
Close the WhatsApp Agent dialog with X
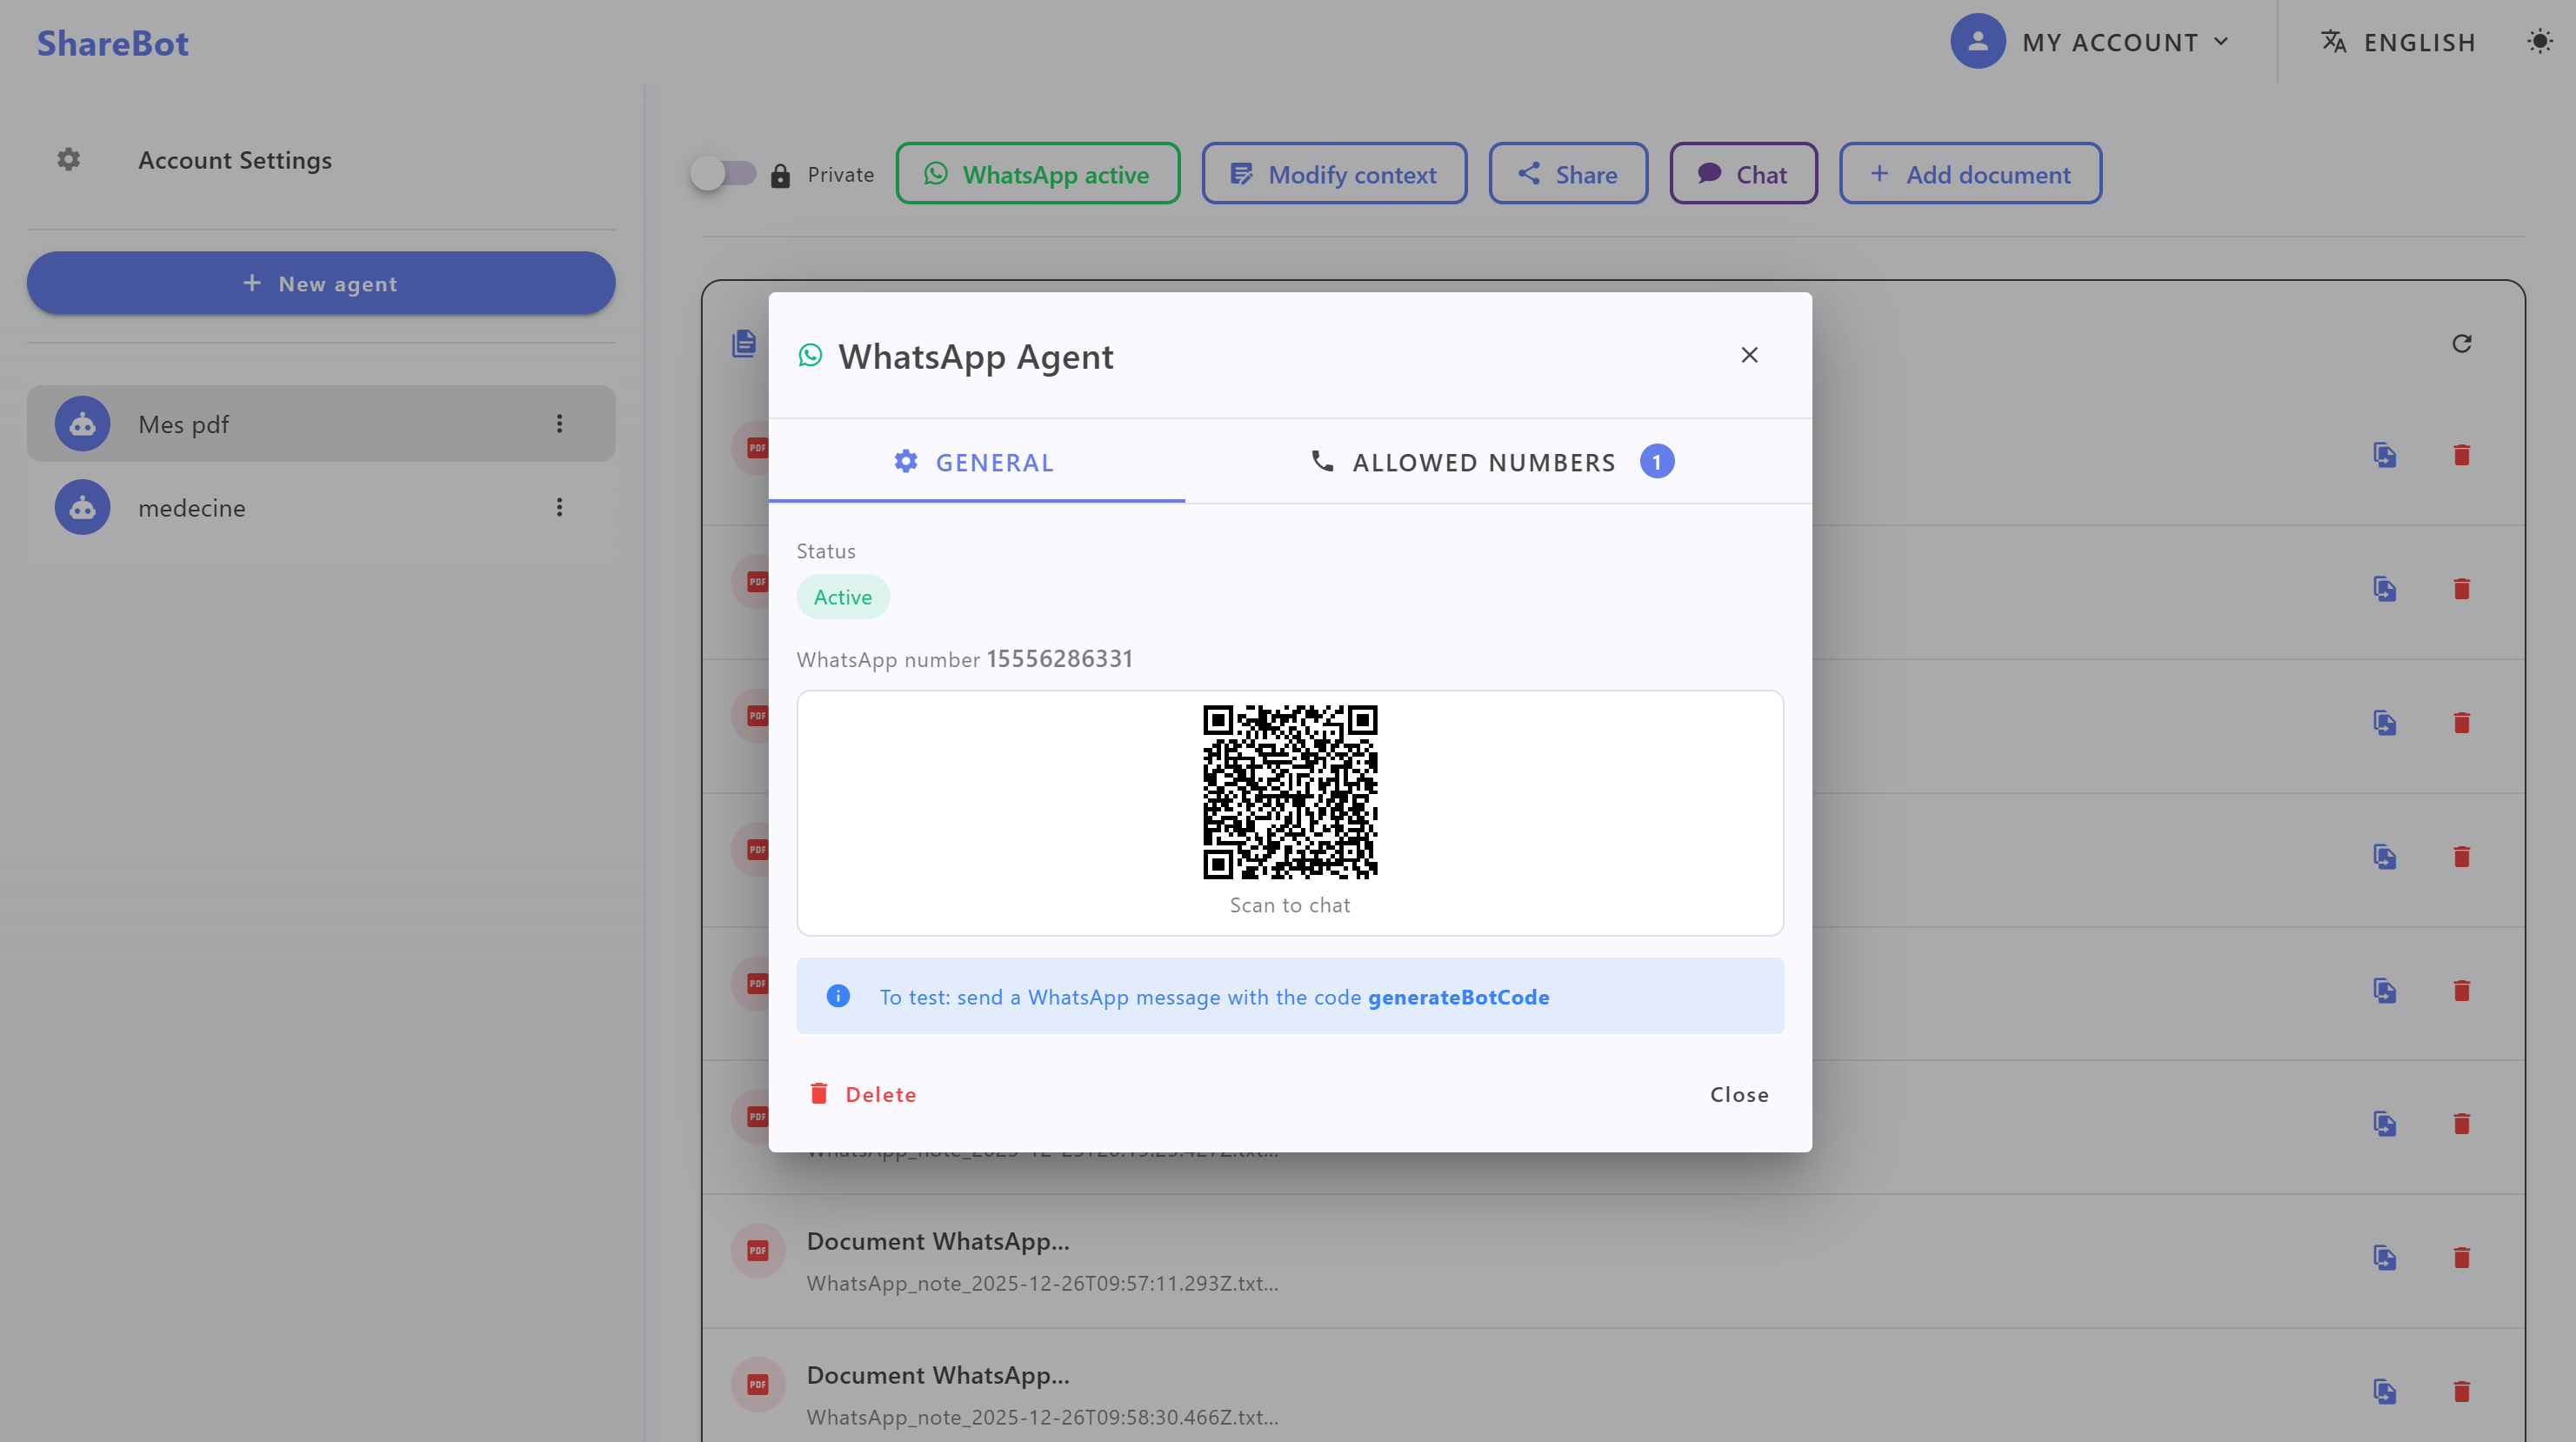[1748, 355]
